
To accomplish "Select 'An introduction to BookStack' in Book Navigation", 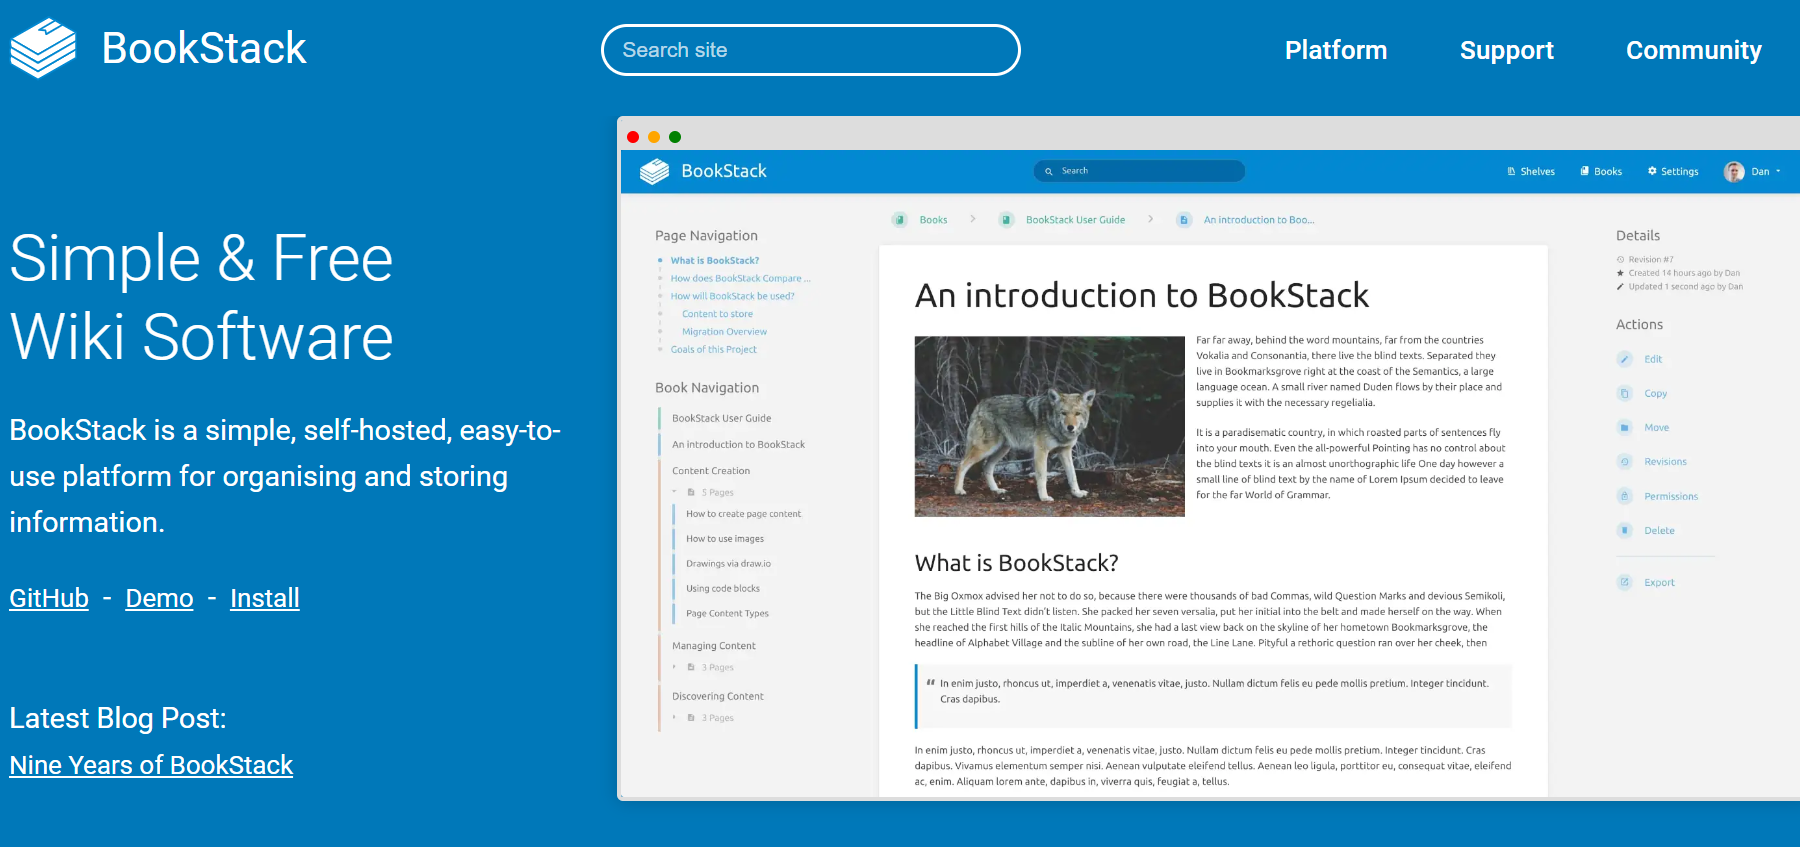I will (x=738, y=445).
